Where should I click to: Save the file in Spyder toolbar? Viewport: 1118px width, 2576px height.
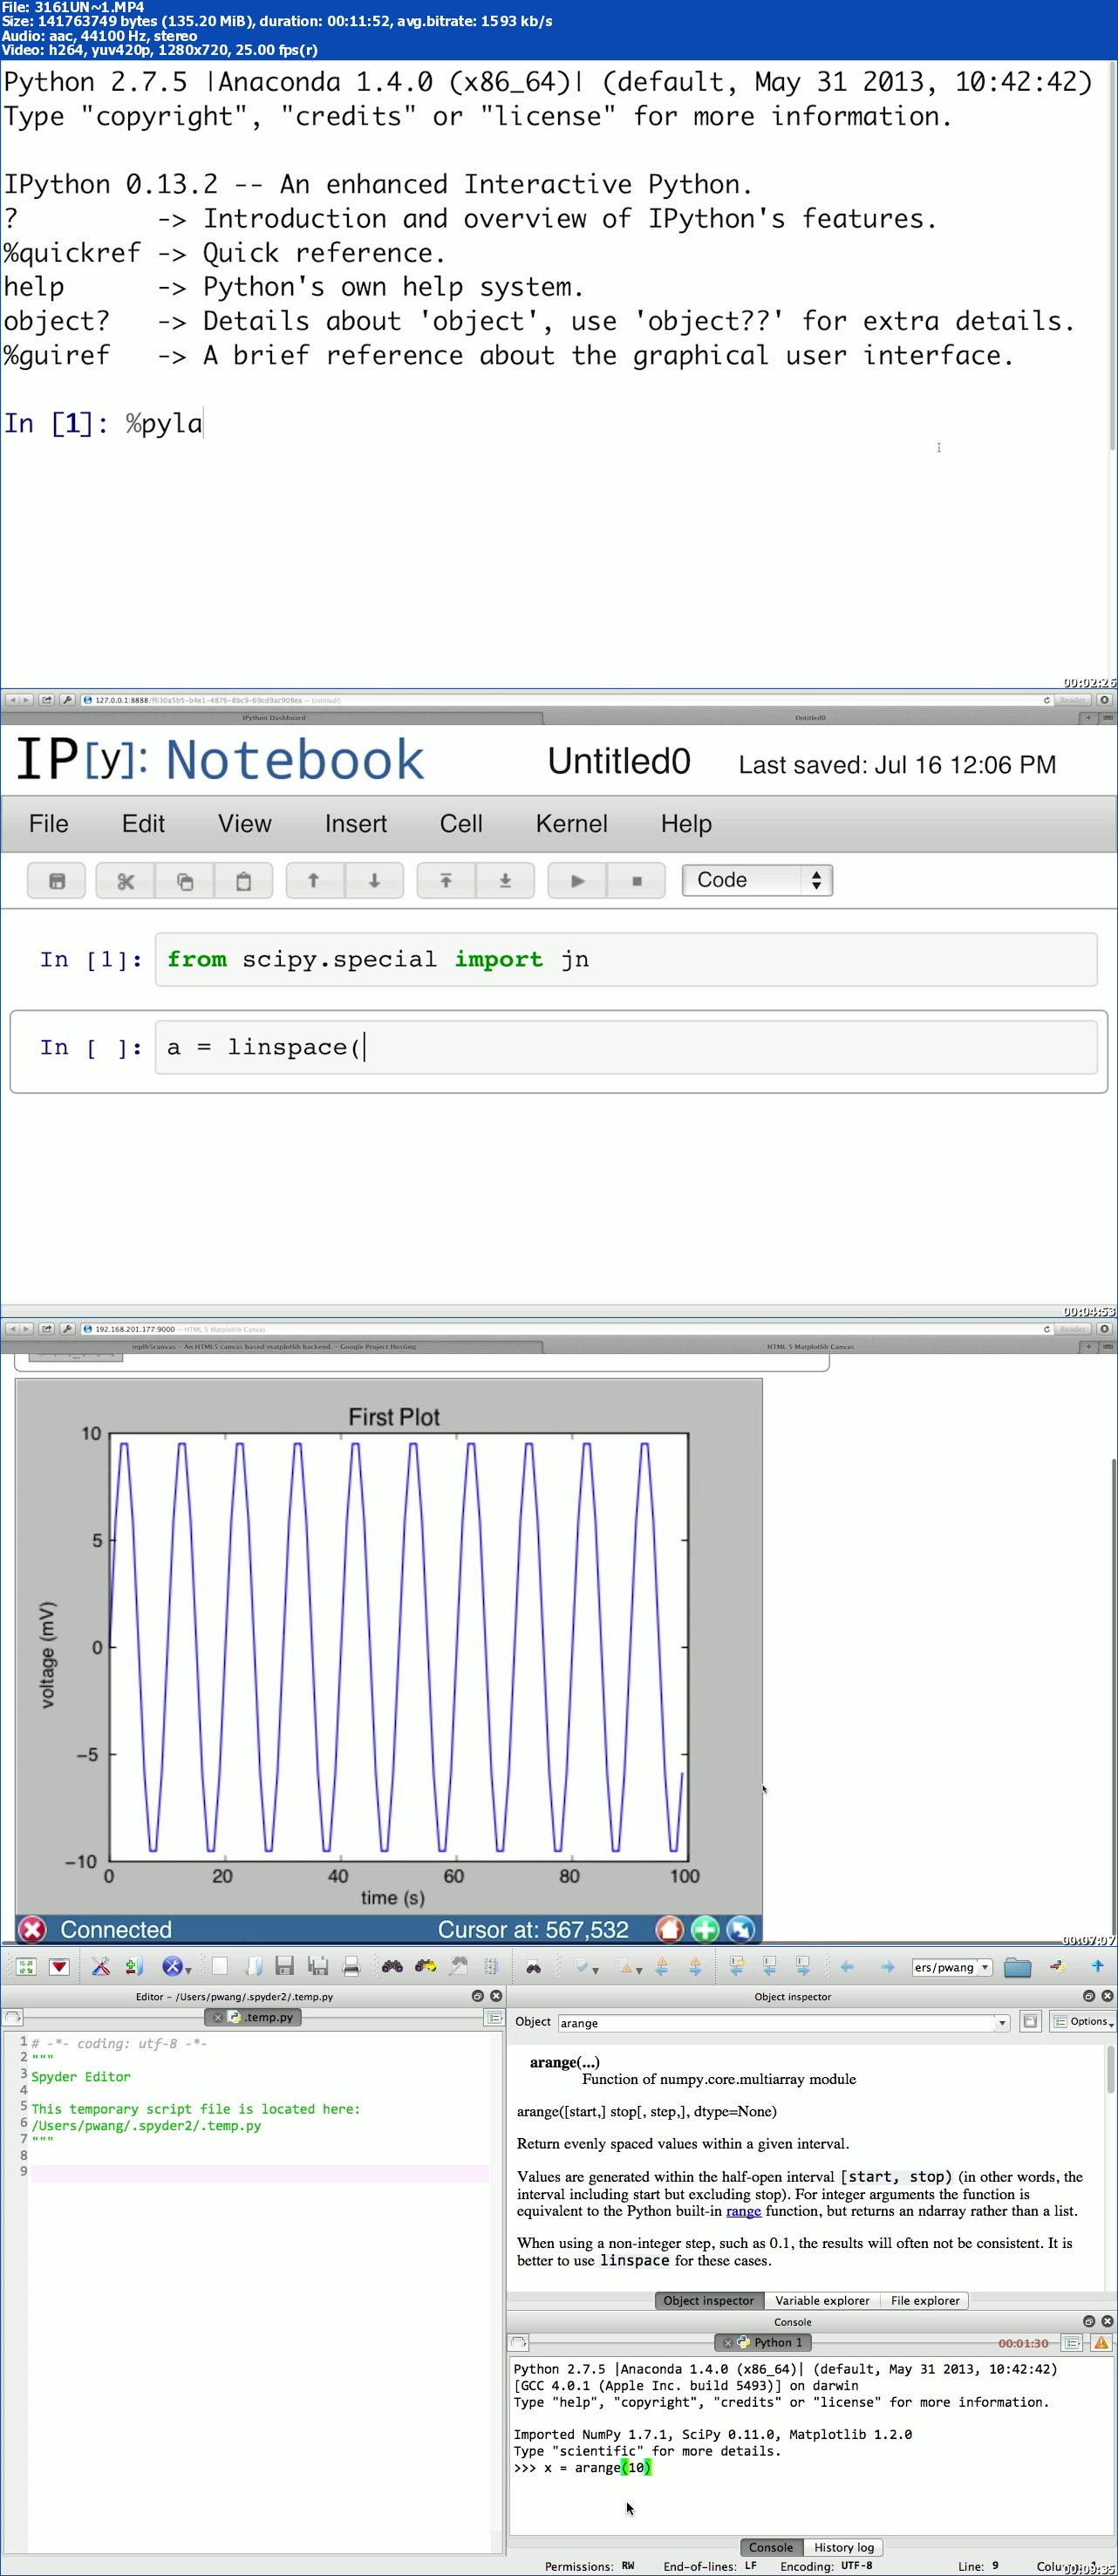pos(285,1966)
